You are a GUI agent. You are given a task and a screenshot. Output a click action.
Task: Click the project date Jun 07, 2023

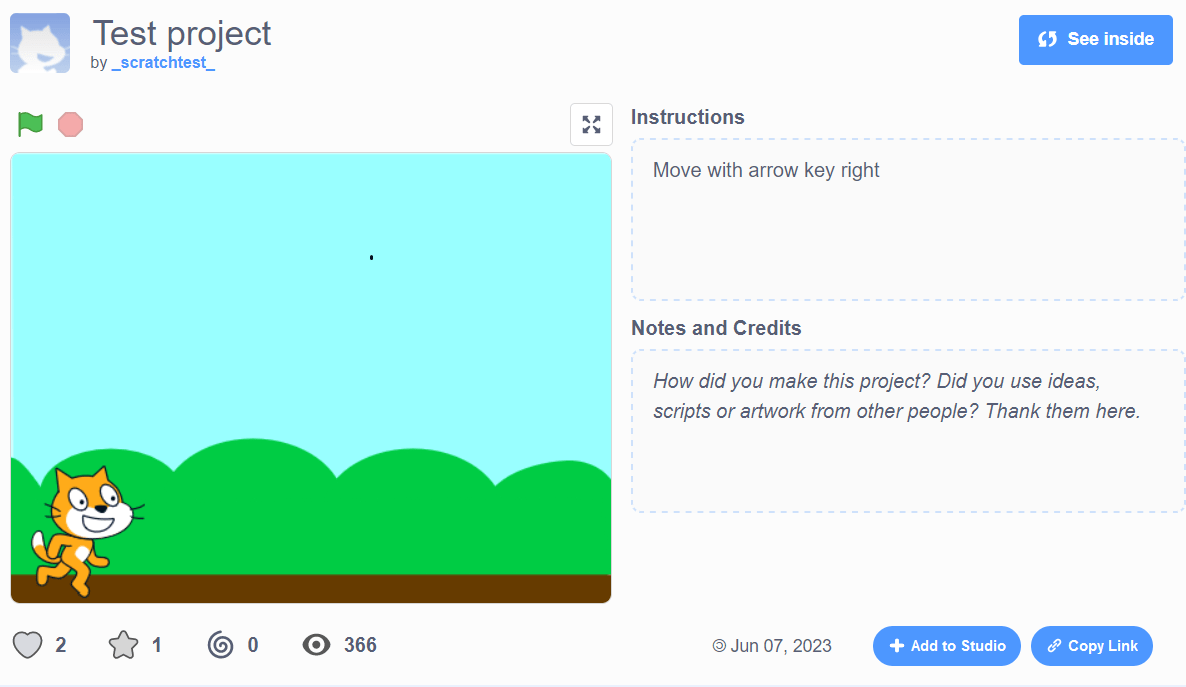coord(782,646)
